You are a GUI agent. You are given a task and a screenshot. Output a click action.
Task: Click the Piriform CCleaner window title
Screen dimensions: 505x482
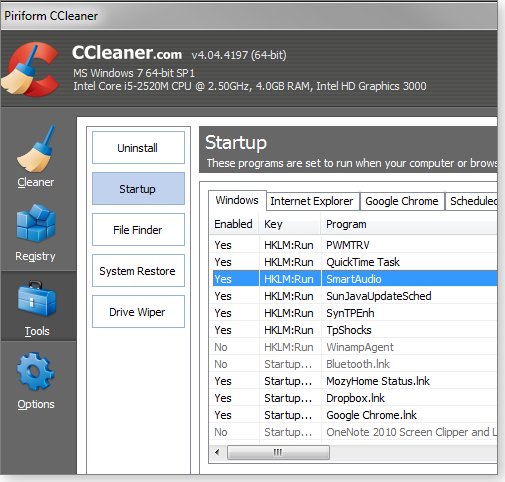pos(51,16)
